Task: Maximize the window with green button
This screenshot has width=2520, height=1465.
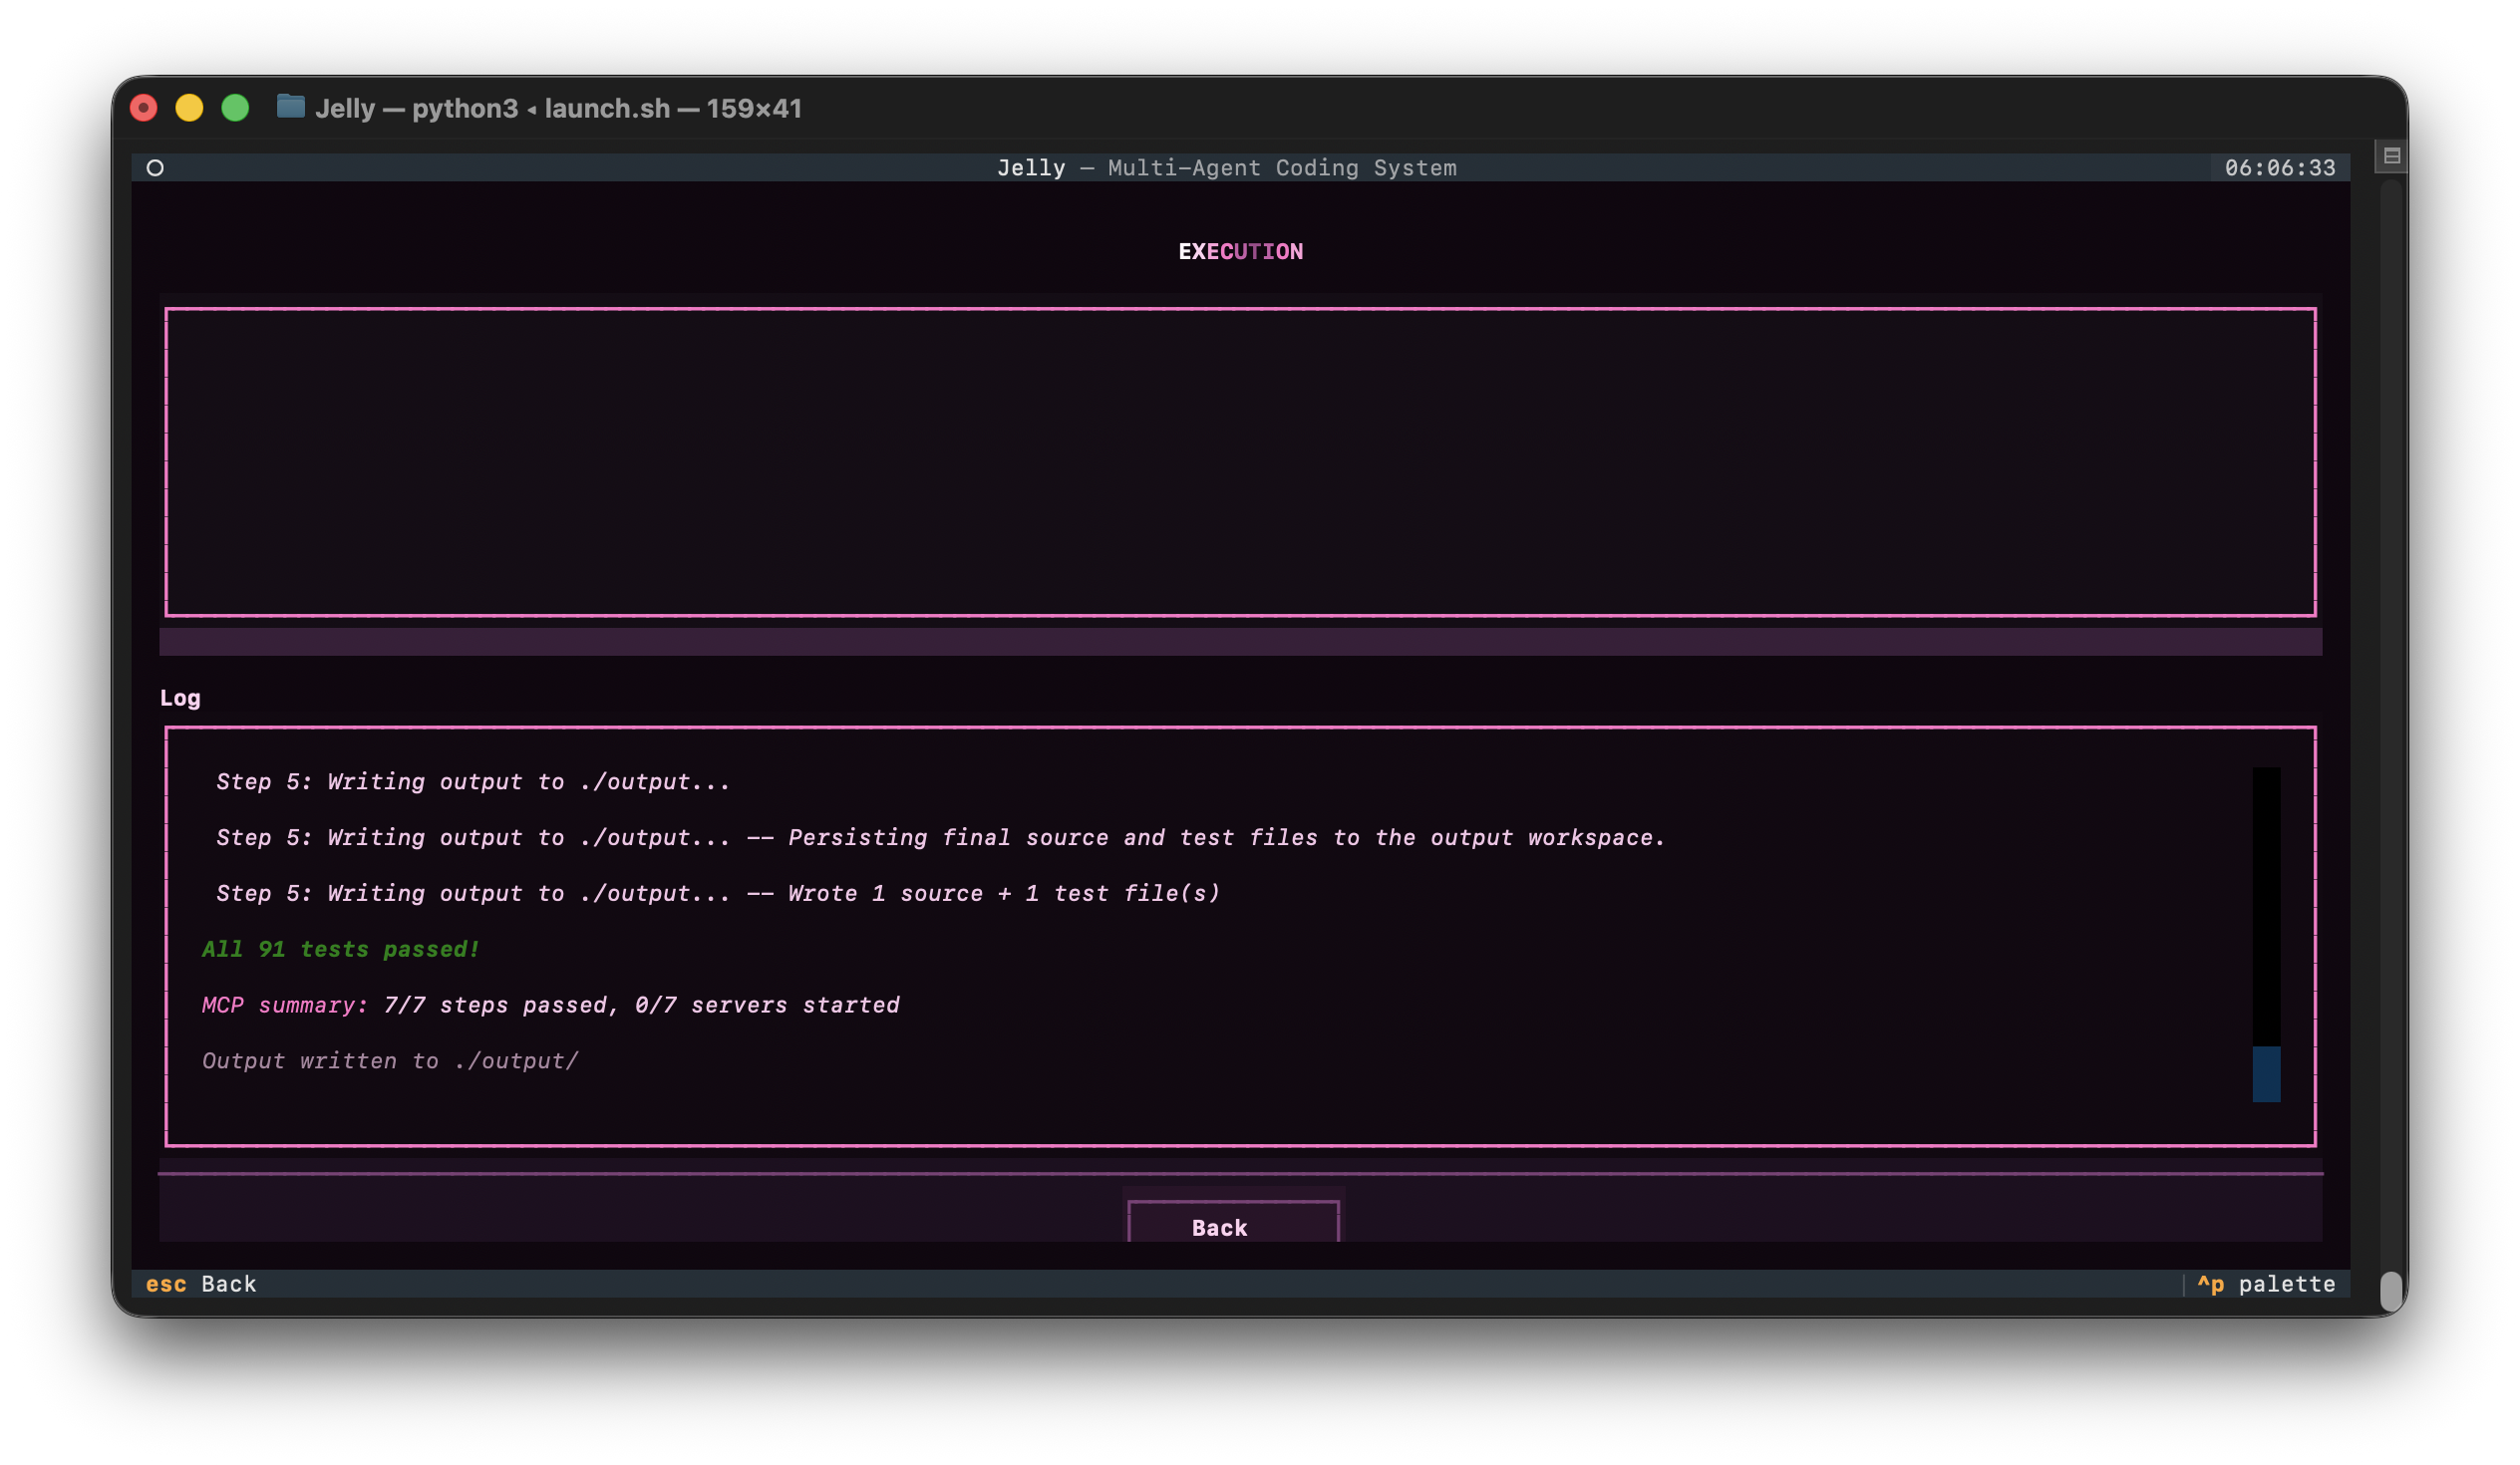Action: (x=235, y=108)
